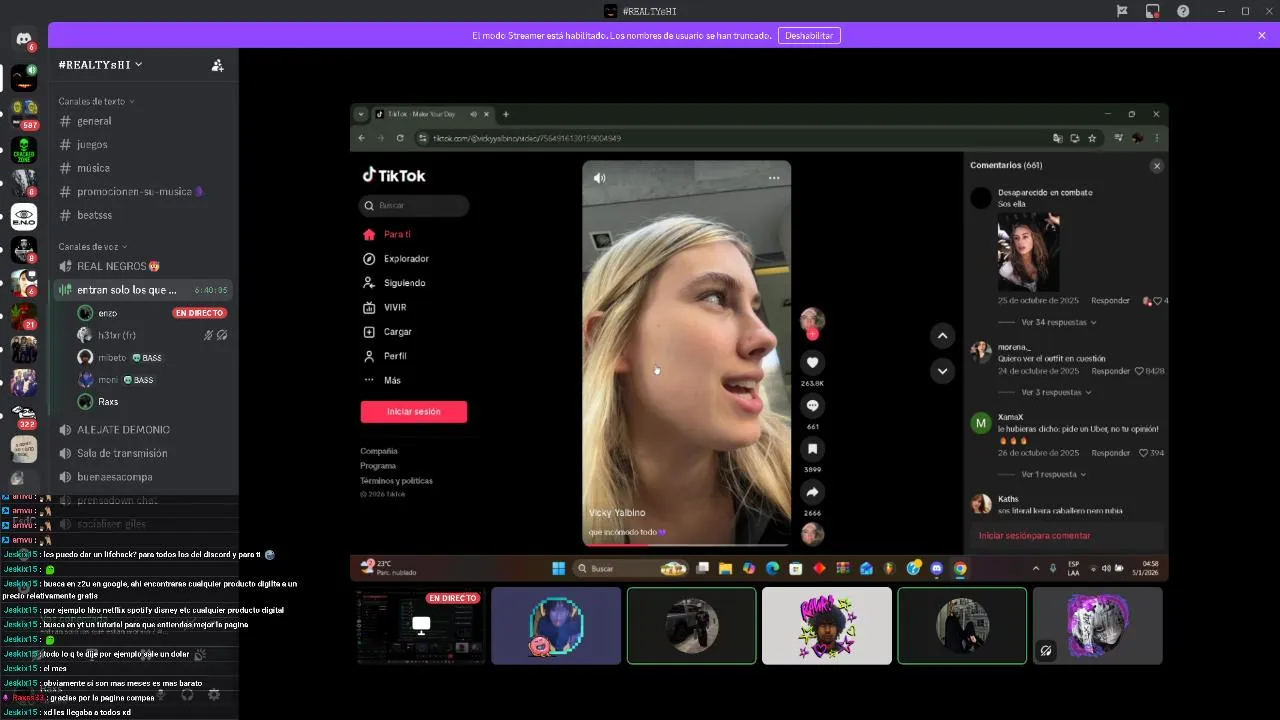Select Perfil in TikTok sidebar
The height and width of the screenshot is (720, 1280).
click(x=385, y=356)
